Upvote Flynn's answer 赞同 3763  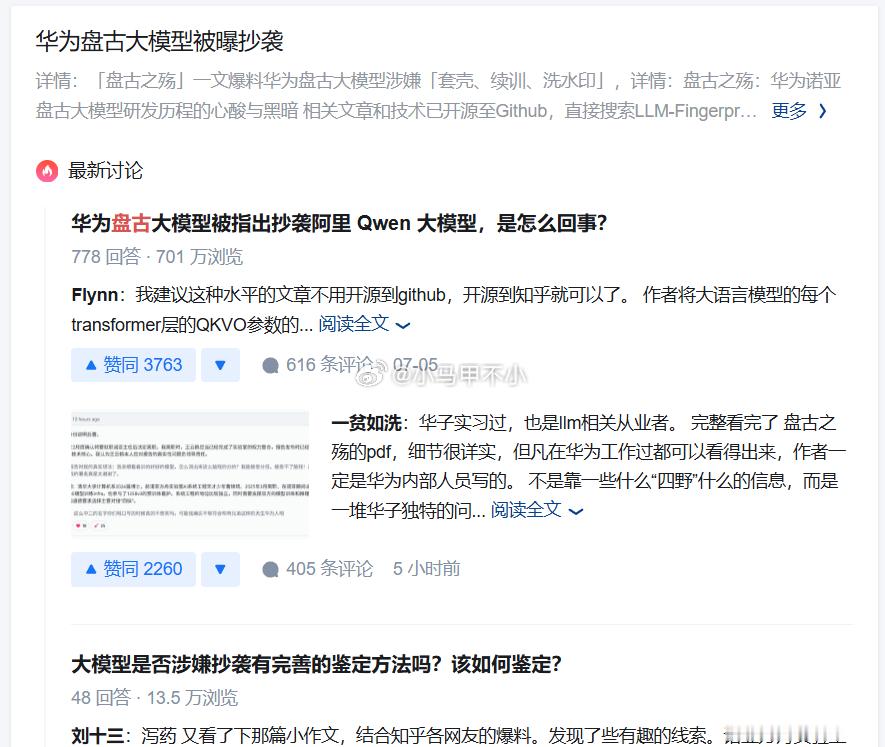[x=133, y=365]
